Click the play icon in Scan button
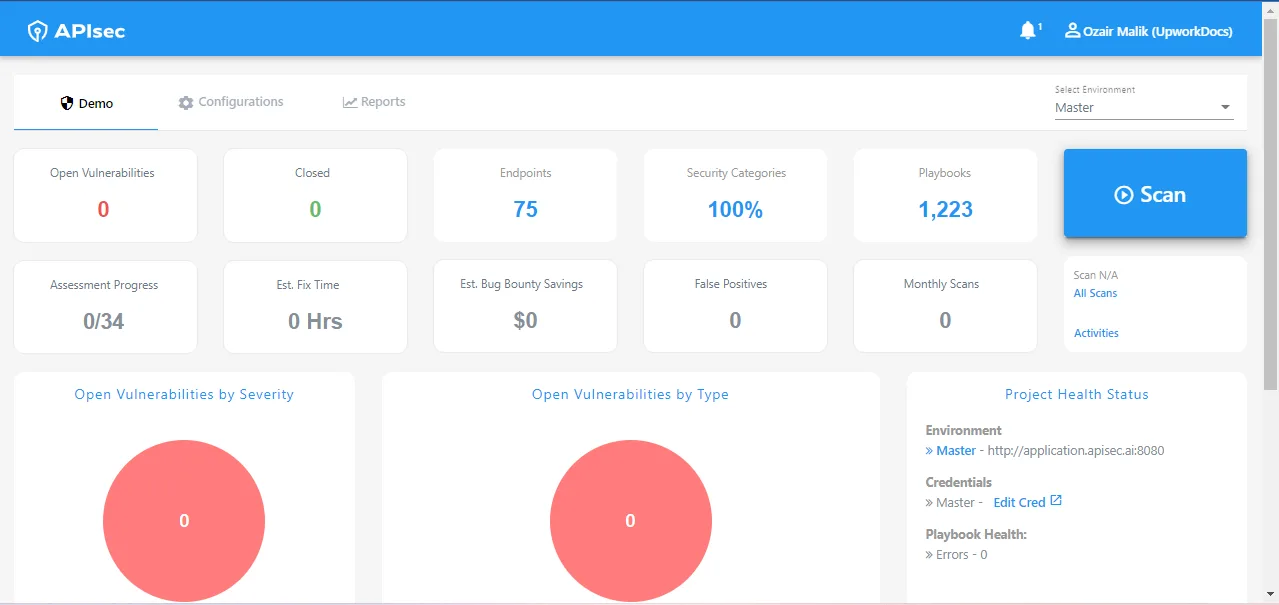Image resolution: width=1279 pixels, height=605 pixels. pos(1124,195)
